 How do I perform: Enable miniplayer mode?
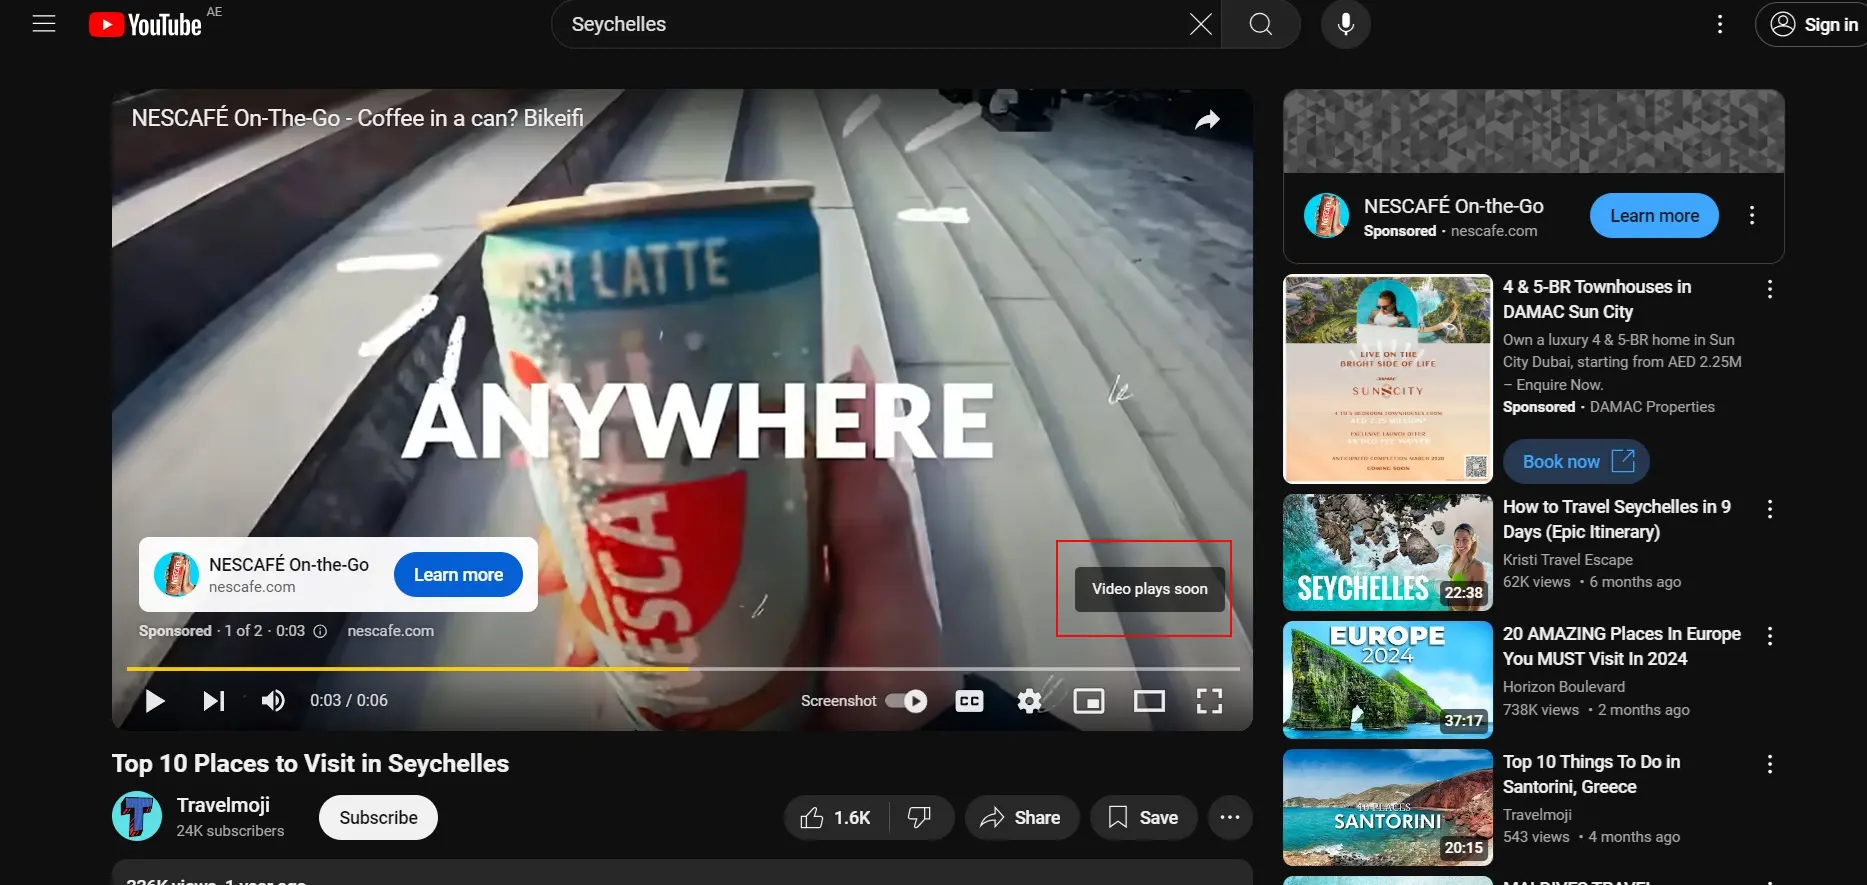click(x=1089, y=701)
